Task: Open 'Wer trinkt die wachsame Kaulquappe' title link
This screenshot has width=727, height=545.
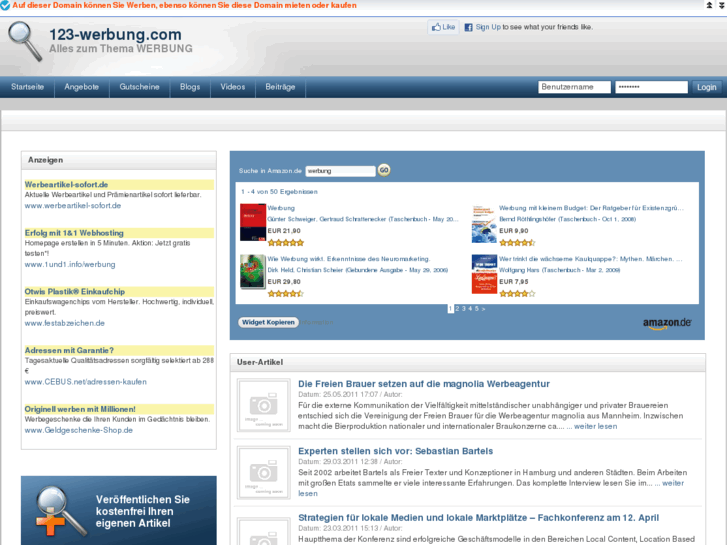Action: click(x=591, y=259)
